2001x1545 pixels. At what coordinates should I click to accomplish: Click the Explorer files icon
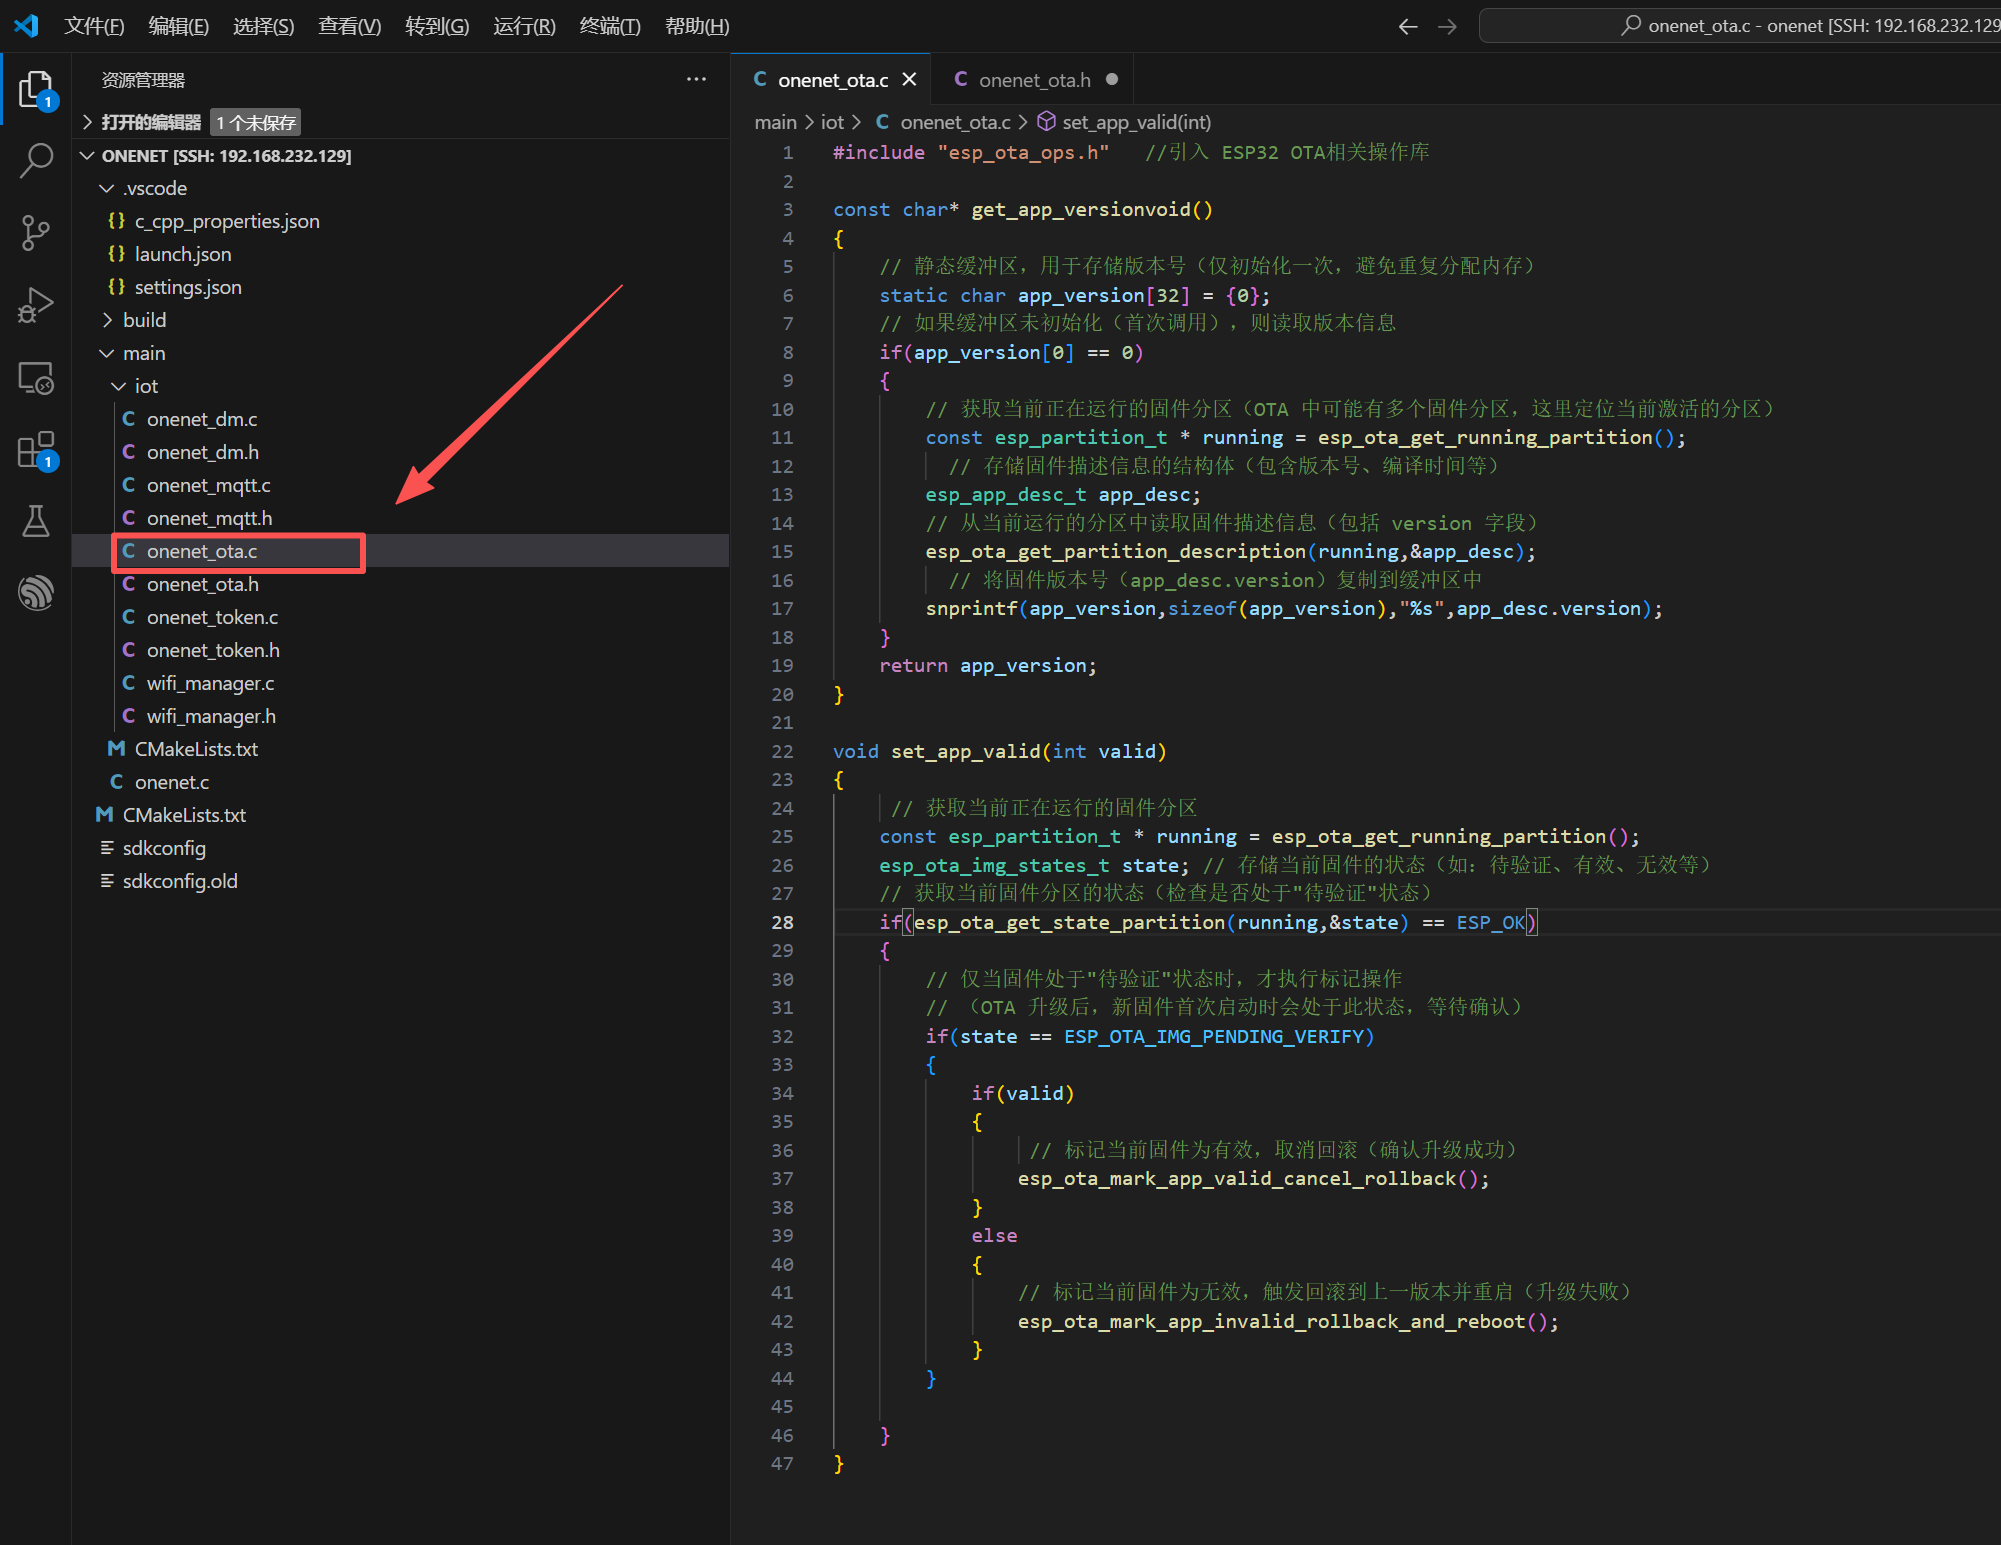point(36,89)
